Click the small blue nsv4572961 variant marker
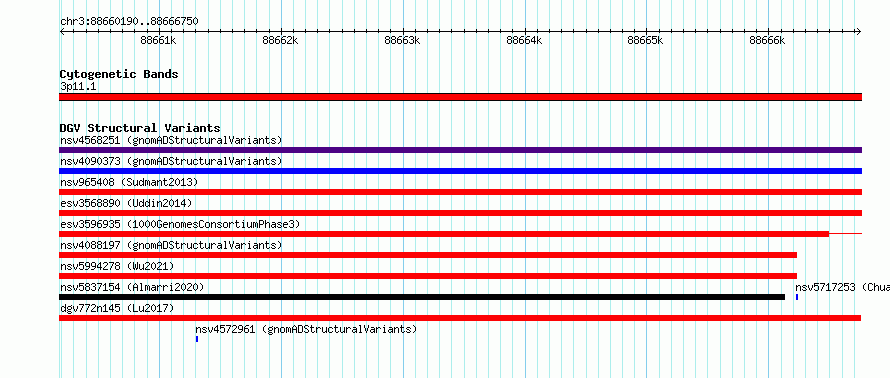 [x=197, y=339]
